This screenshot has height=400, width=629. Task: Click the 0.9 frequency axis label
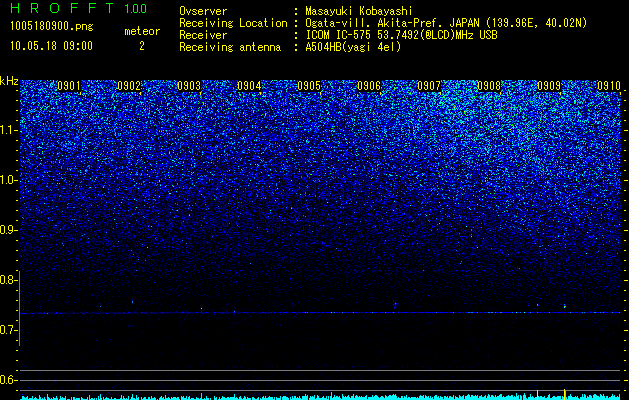click(x=9, y=230)
